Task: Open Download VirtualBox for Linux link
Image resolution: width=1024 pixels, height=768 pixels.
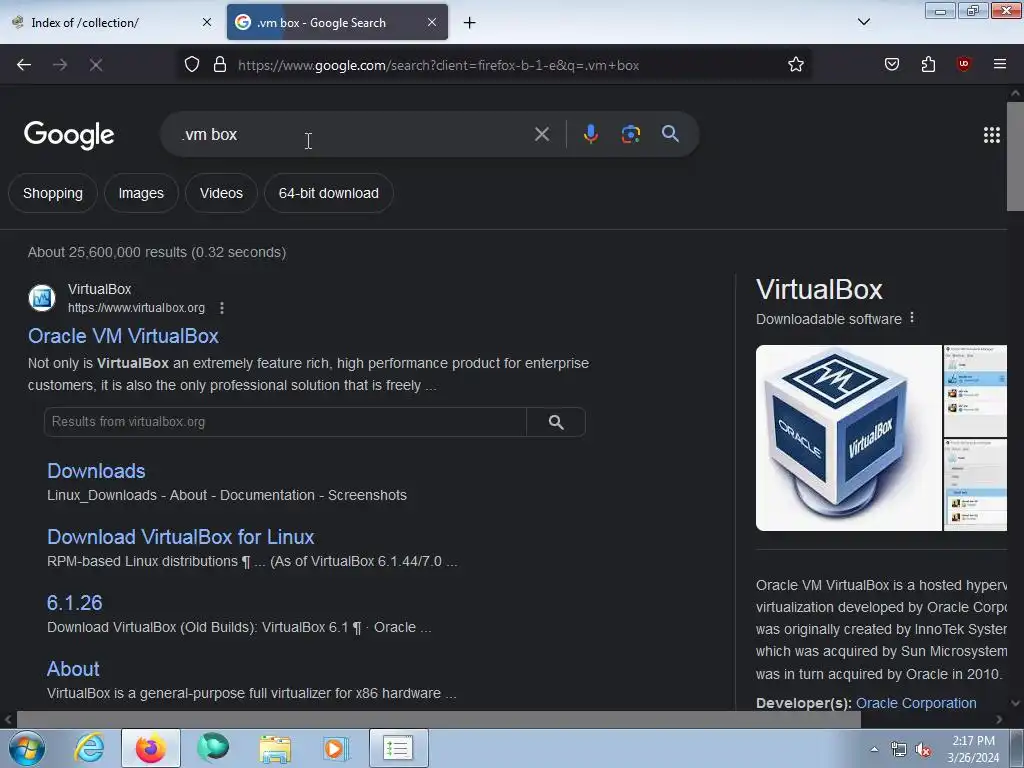Action: click(181, 537)
